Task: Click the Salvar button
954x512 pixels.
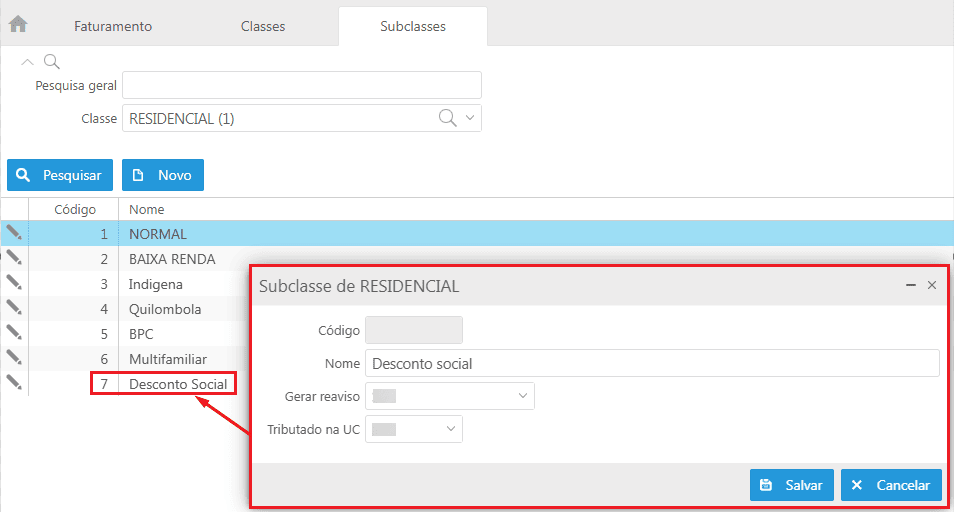Action: tap(791, 485)
